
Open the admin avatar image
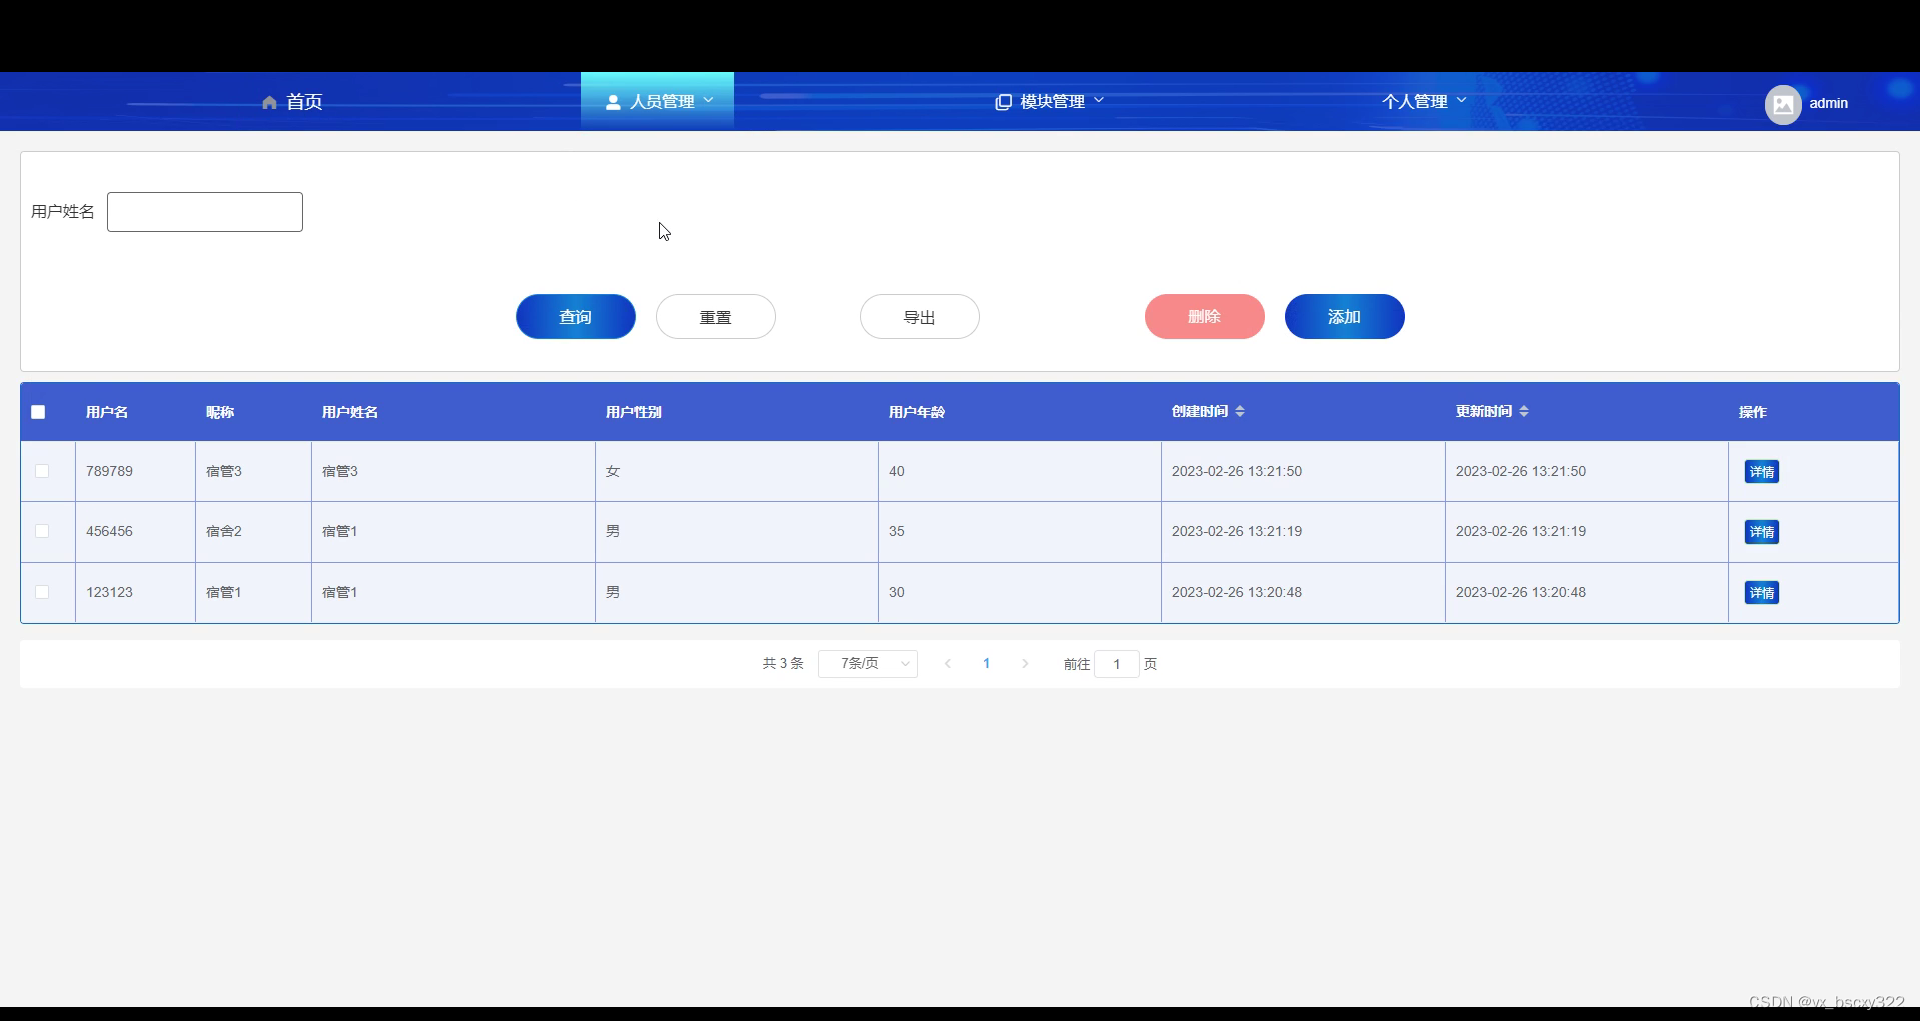[x=1783, y=104]
